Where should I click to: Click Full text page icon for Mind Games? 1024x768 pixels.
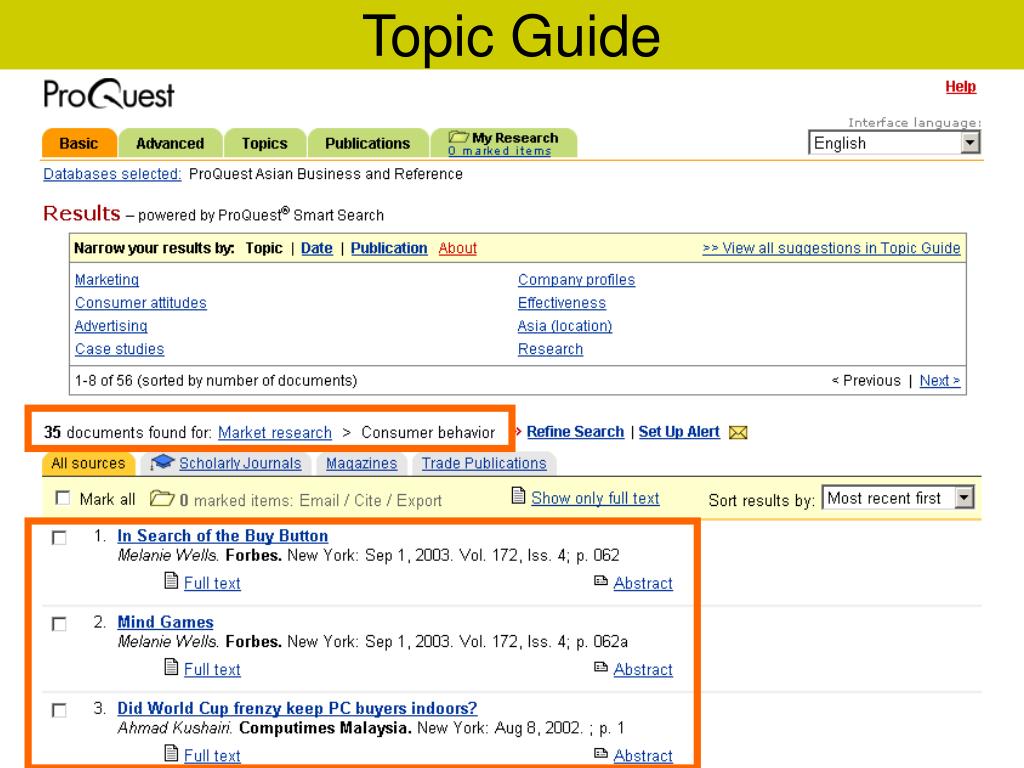coord(171,666)
